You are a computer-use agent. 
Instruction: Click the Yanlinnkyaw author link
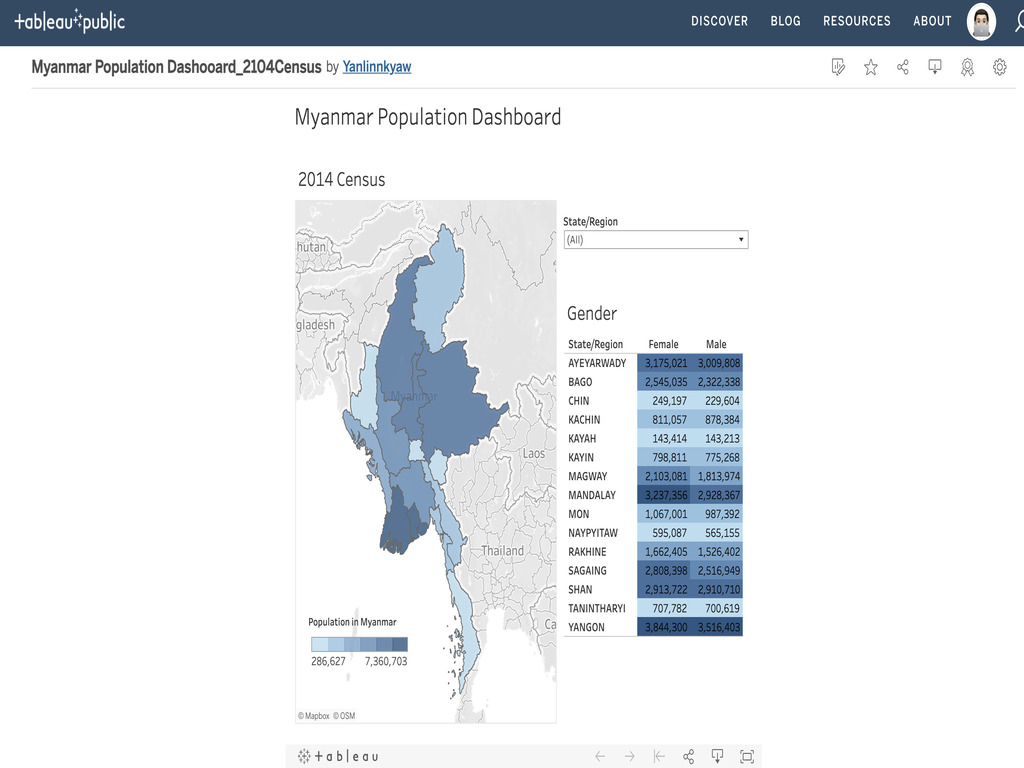(376, 66)
